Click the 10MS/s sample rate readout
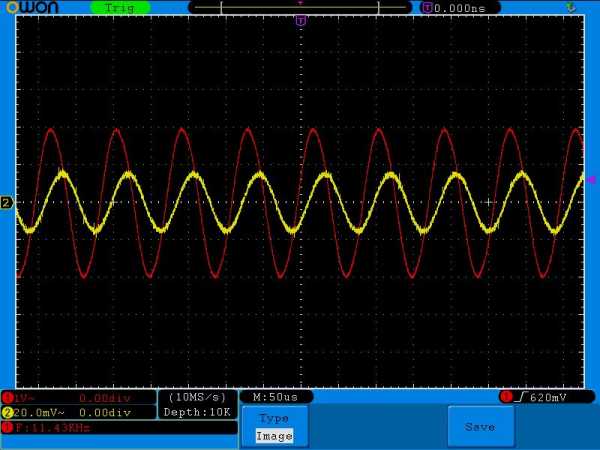 pyautogui.click(x=198, y=397)
